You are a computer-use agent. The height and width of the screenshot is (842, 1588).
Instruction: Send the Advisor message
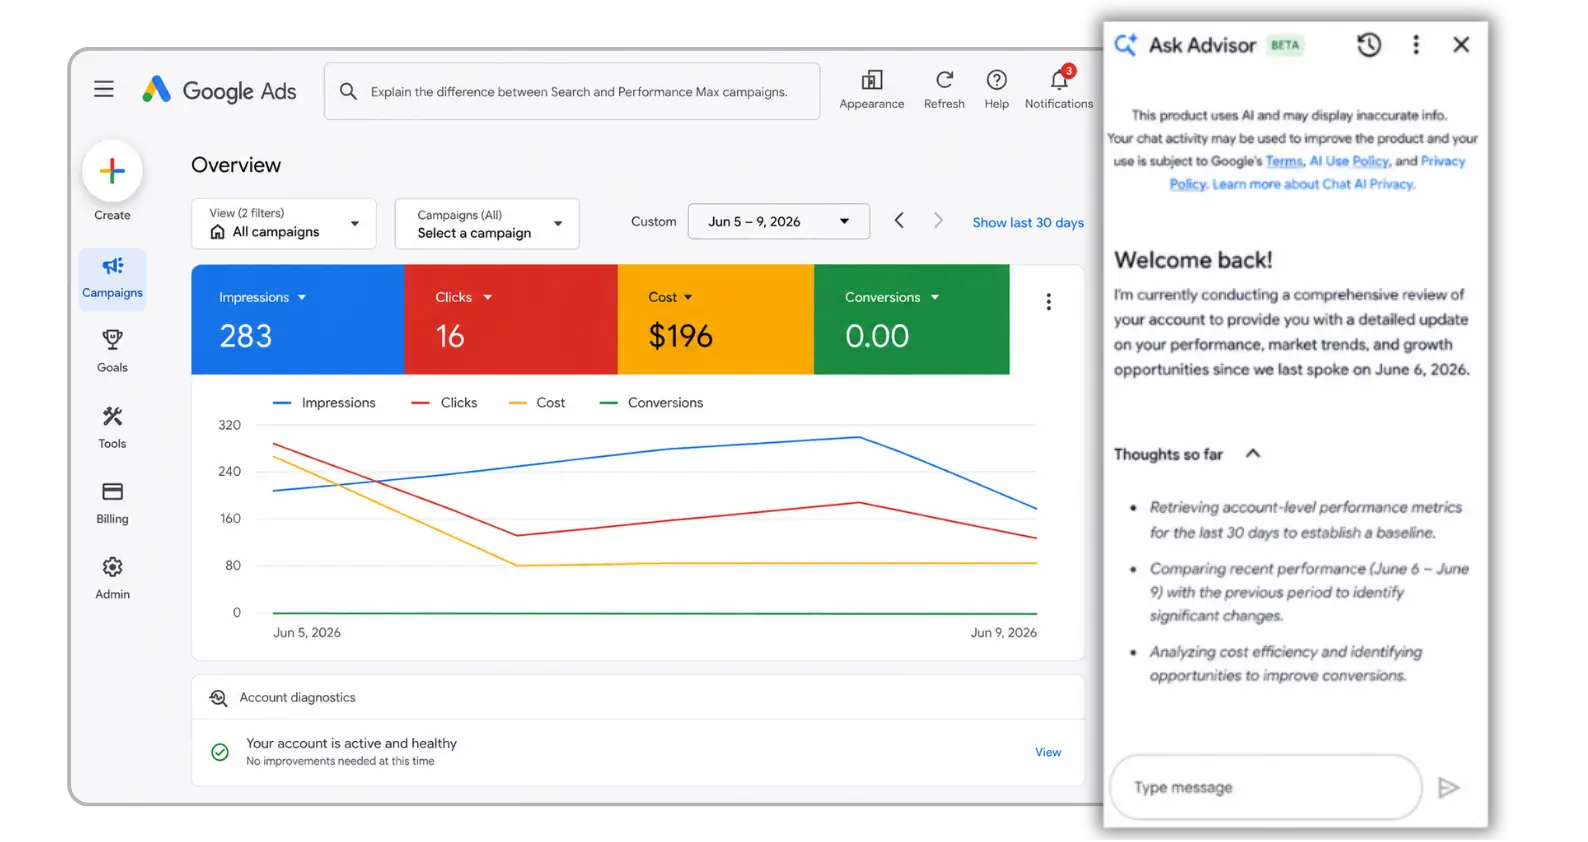point(1448,788)
